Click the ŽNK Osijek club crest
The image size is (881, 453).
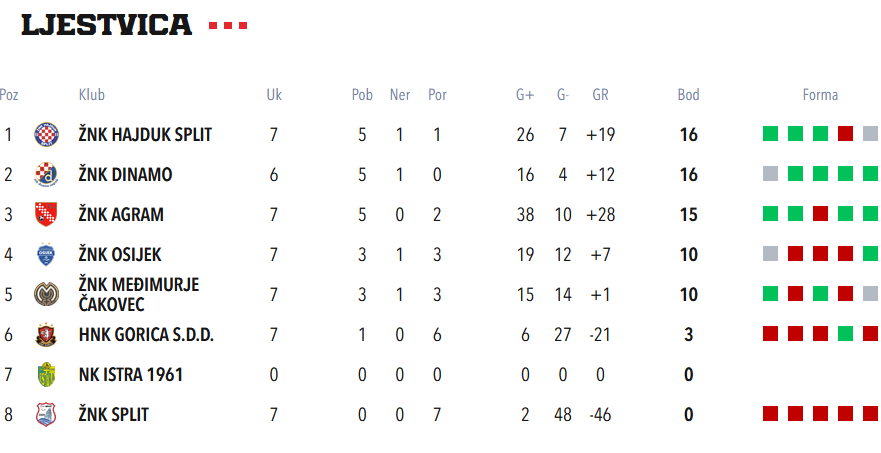(46, 254)
